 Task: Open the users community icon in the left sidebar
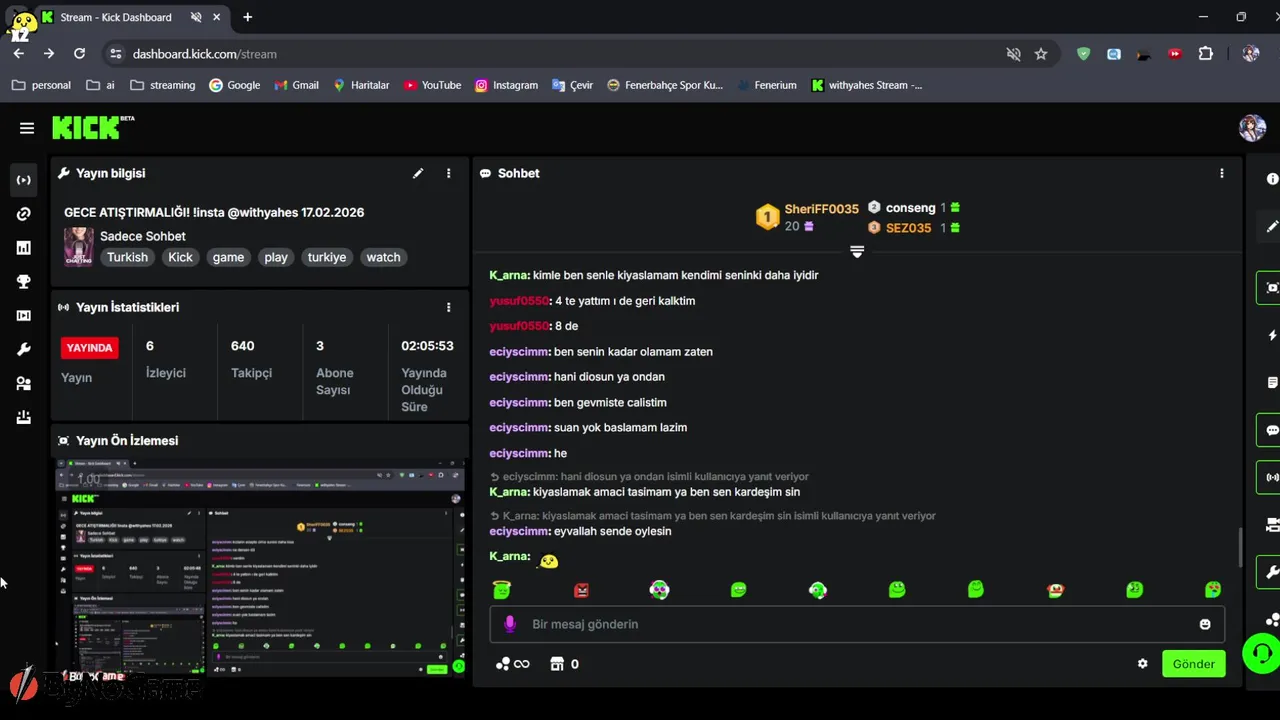[23, 384]
